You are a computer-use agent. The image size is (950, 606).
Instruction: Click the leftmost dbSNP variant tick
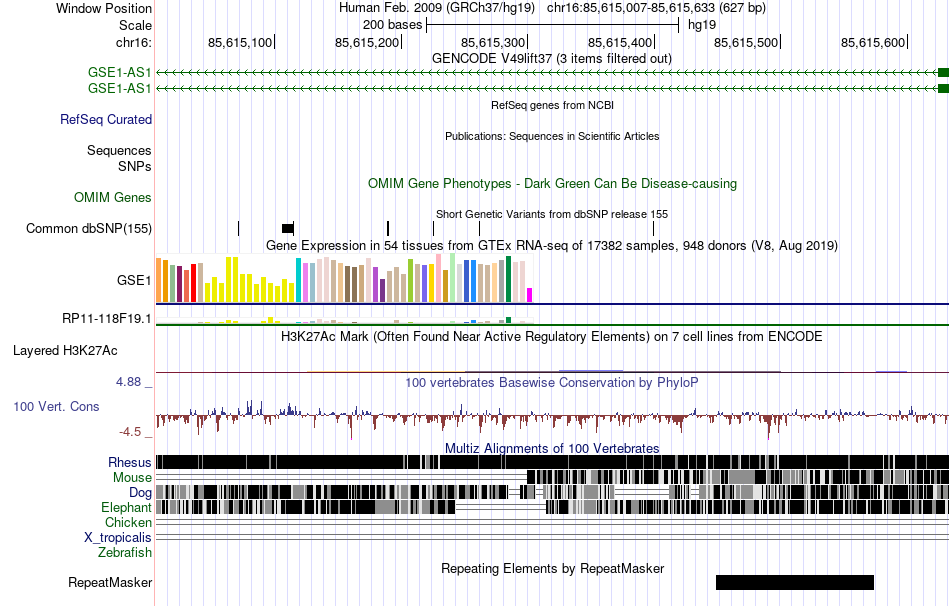(x=239, y=228)
